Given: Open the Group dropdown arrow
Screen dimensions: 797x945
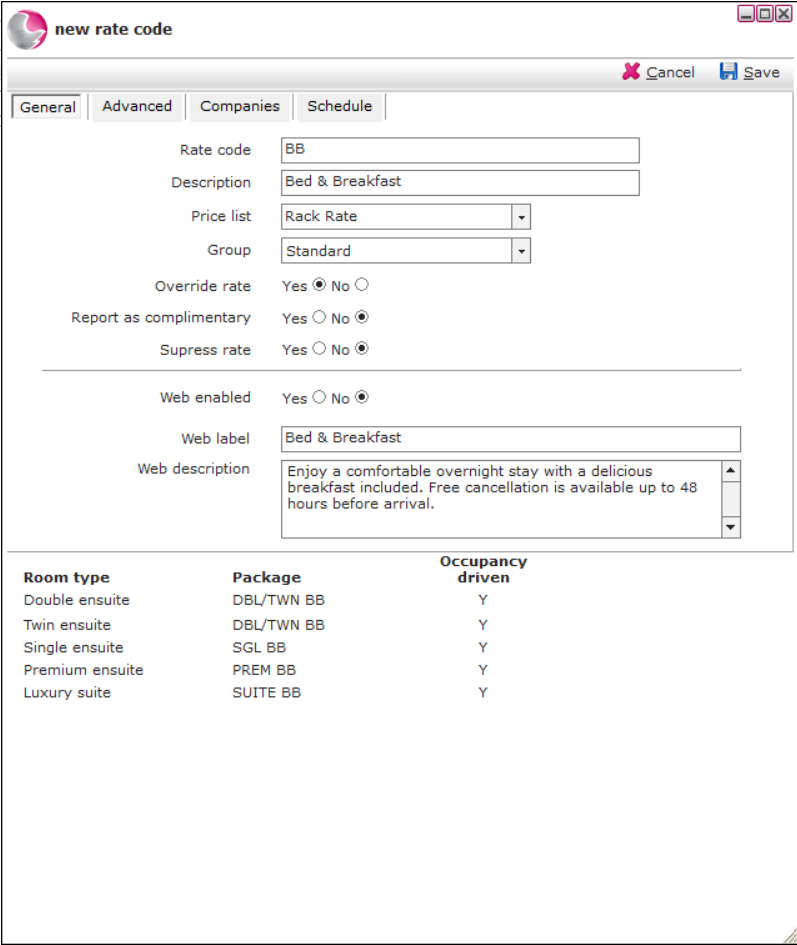Looking at the screenshot, I should pos(521,251).
